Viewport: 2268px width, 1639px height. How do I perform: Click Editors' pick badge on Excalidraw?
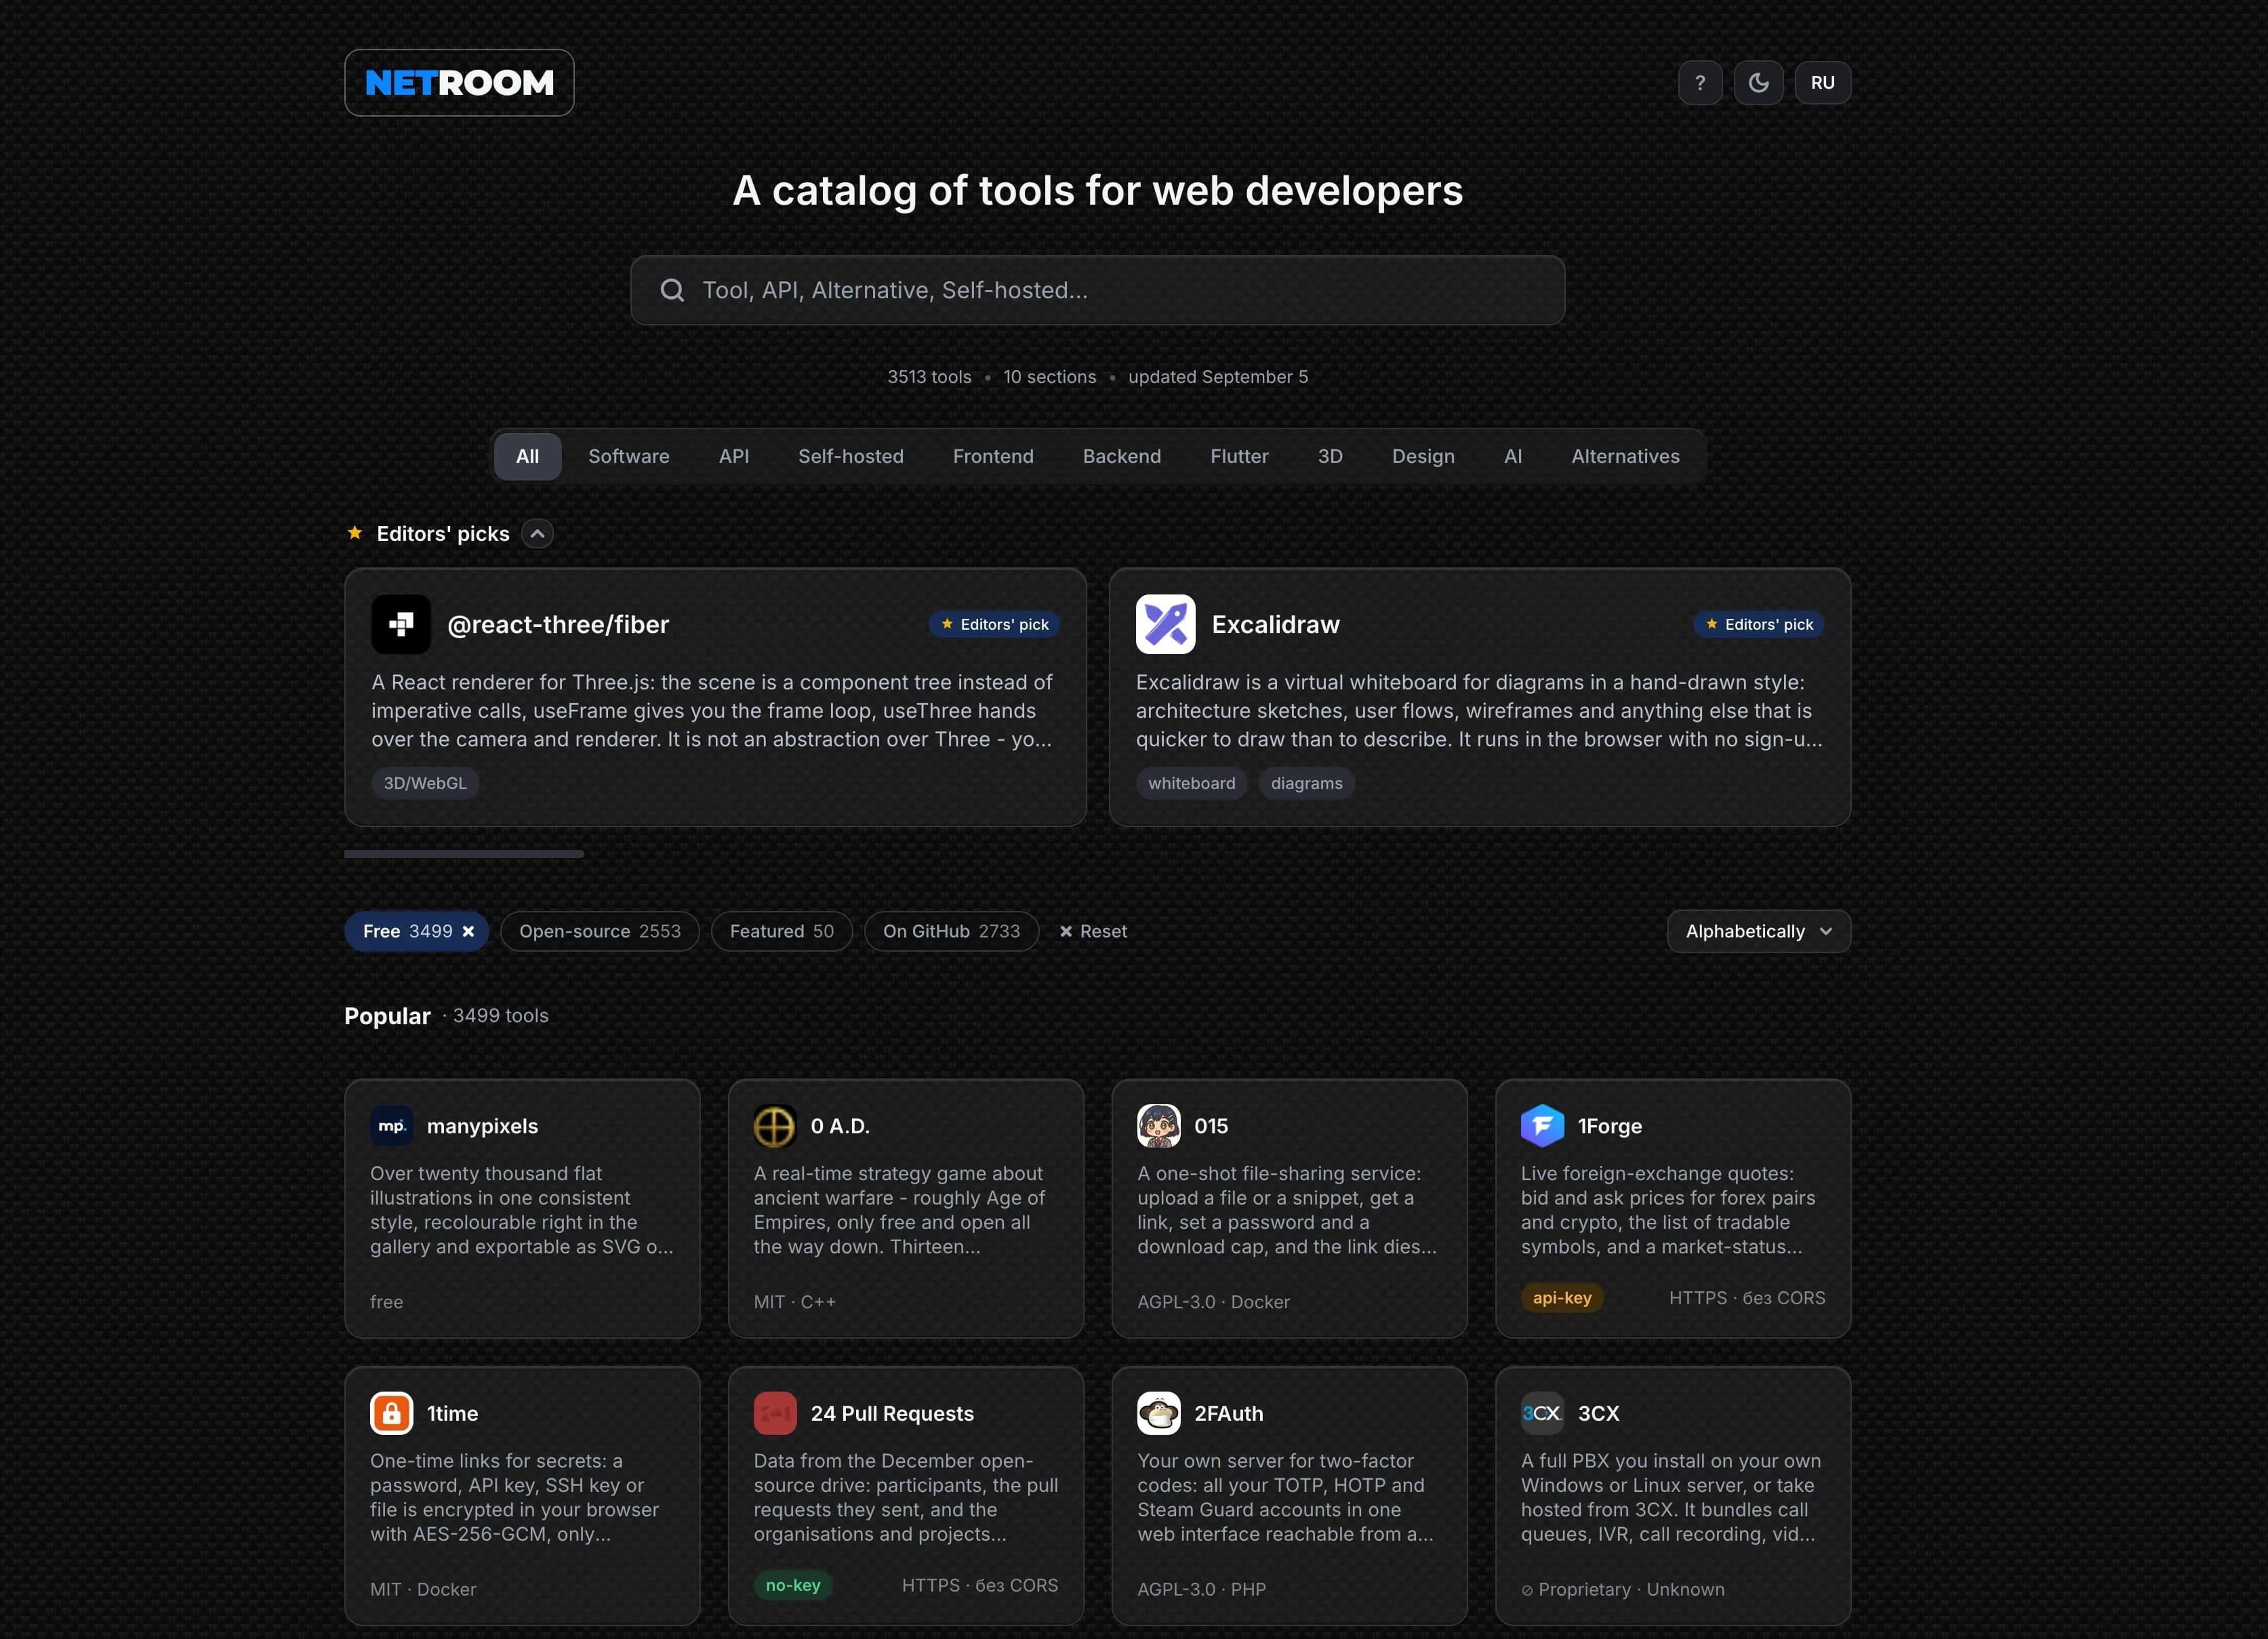pyautogui.click(x=1758, y=624)
